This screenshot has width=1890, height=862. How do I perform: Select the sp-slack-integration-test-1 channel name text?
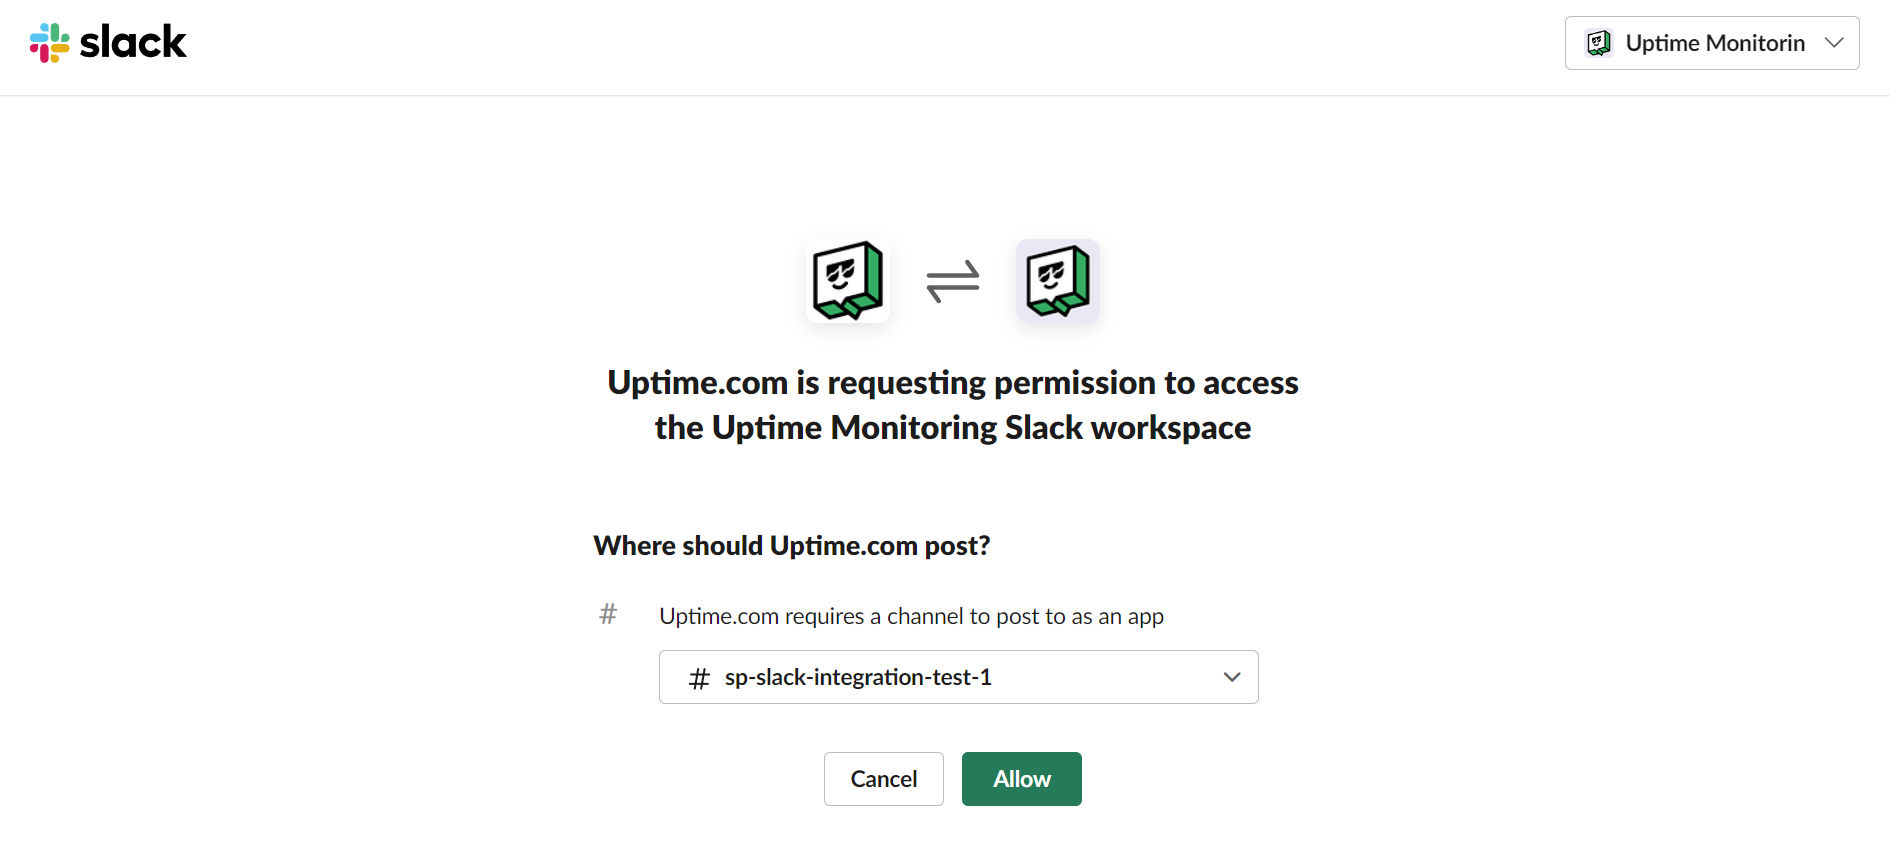pyautogui.click(x=858, y=677)
